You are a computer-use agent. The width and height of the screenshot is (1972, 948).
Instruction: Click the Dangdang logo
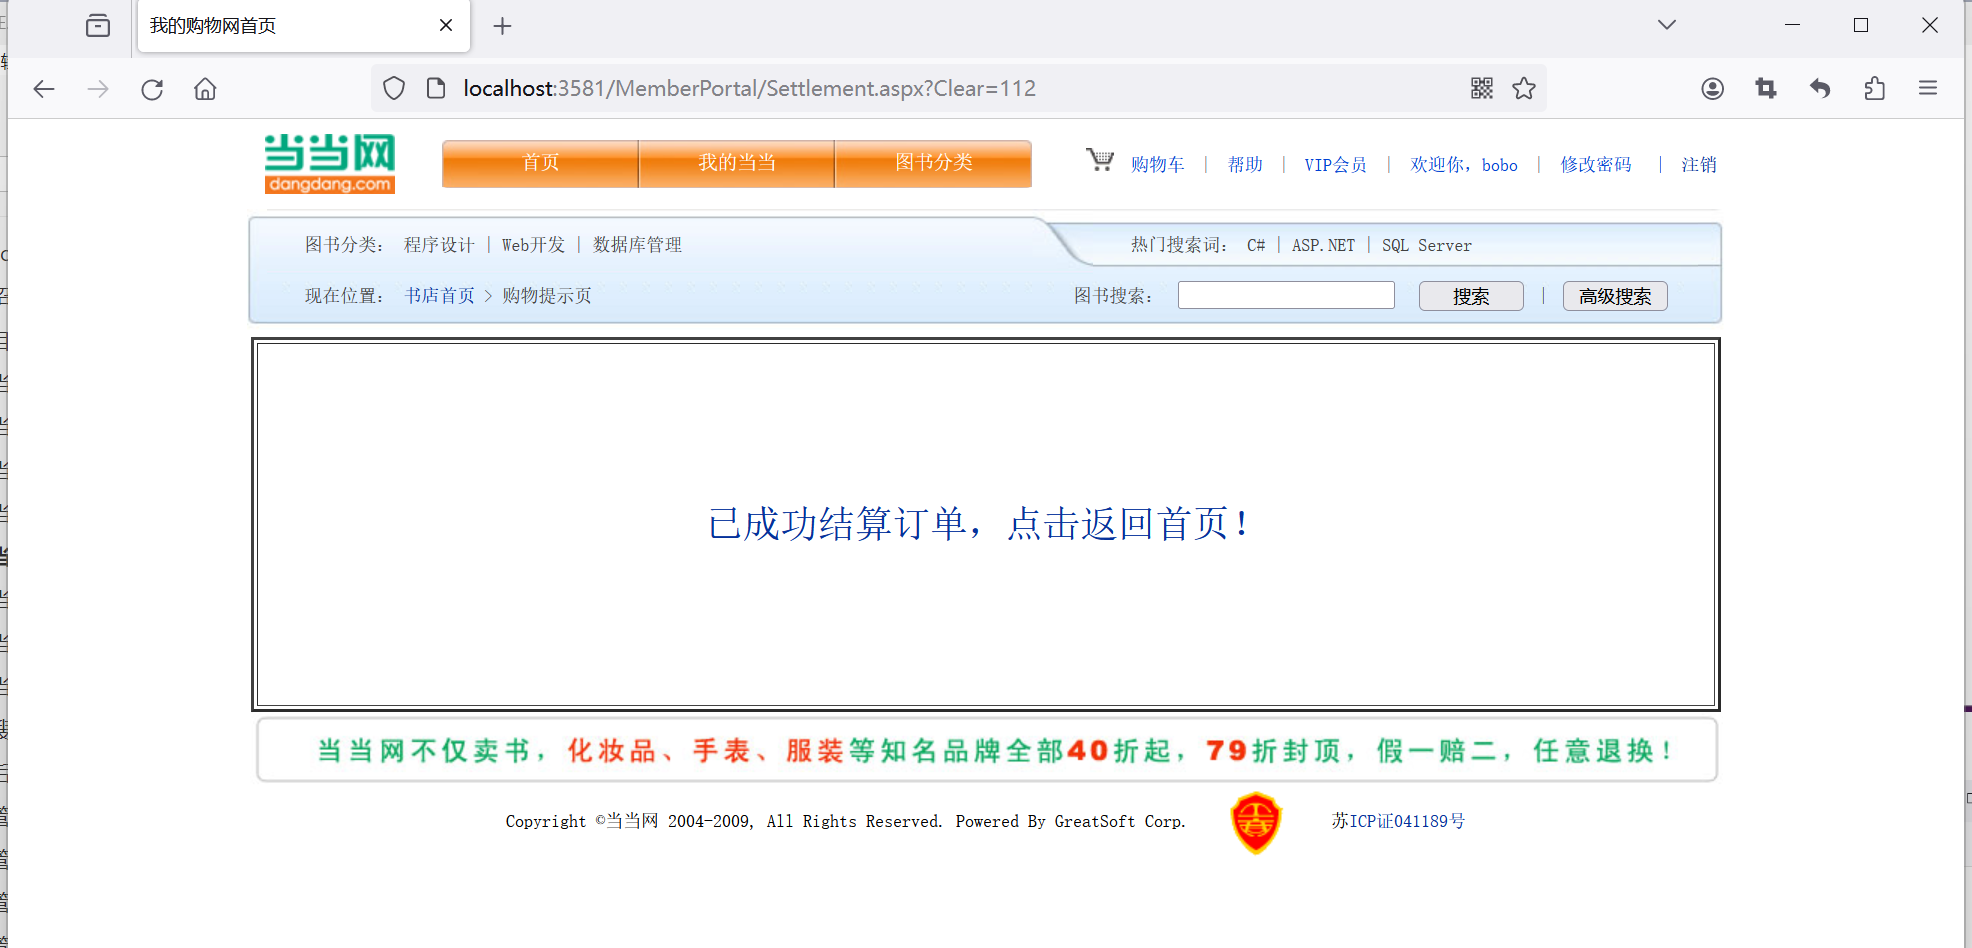(x=329, y=163)
